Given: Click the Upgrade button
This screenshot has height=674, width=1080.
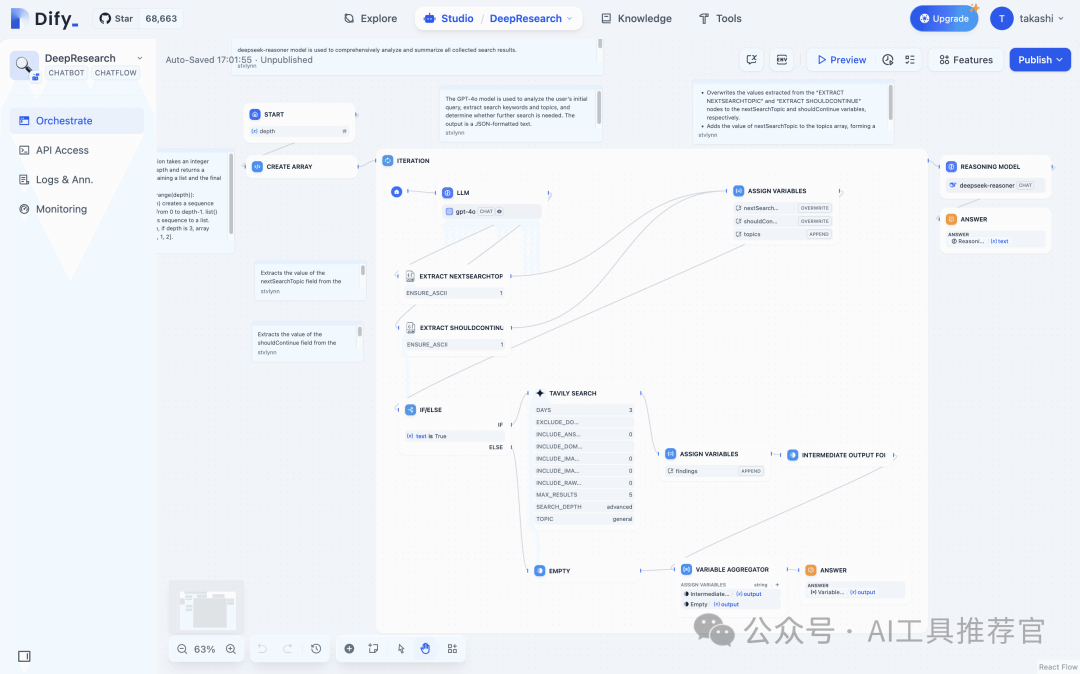Looking at the screenshot, I should 944,19.
